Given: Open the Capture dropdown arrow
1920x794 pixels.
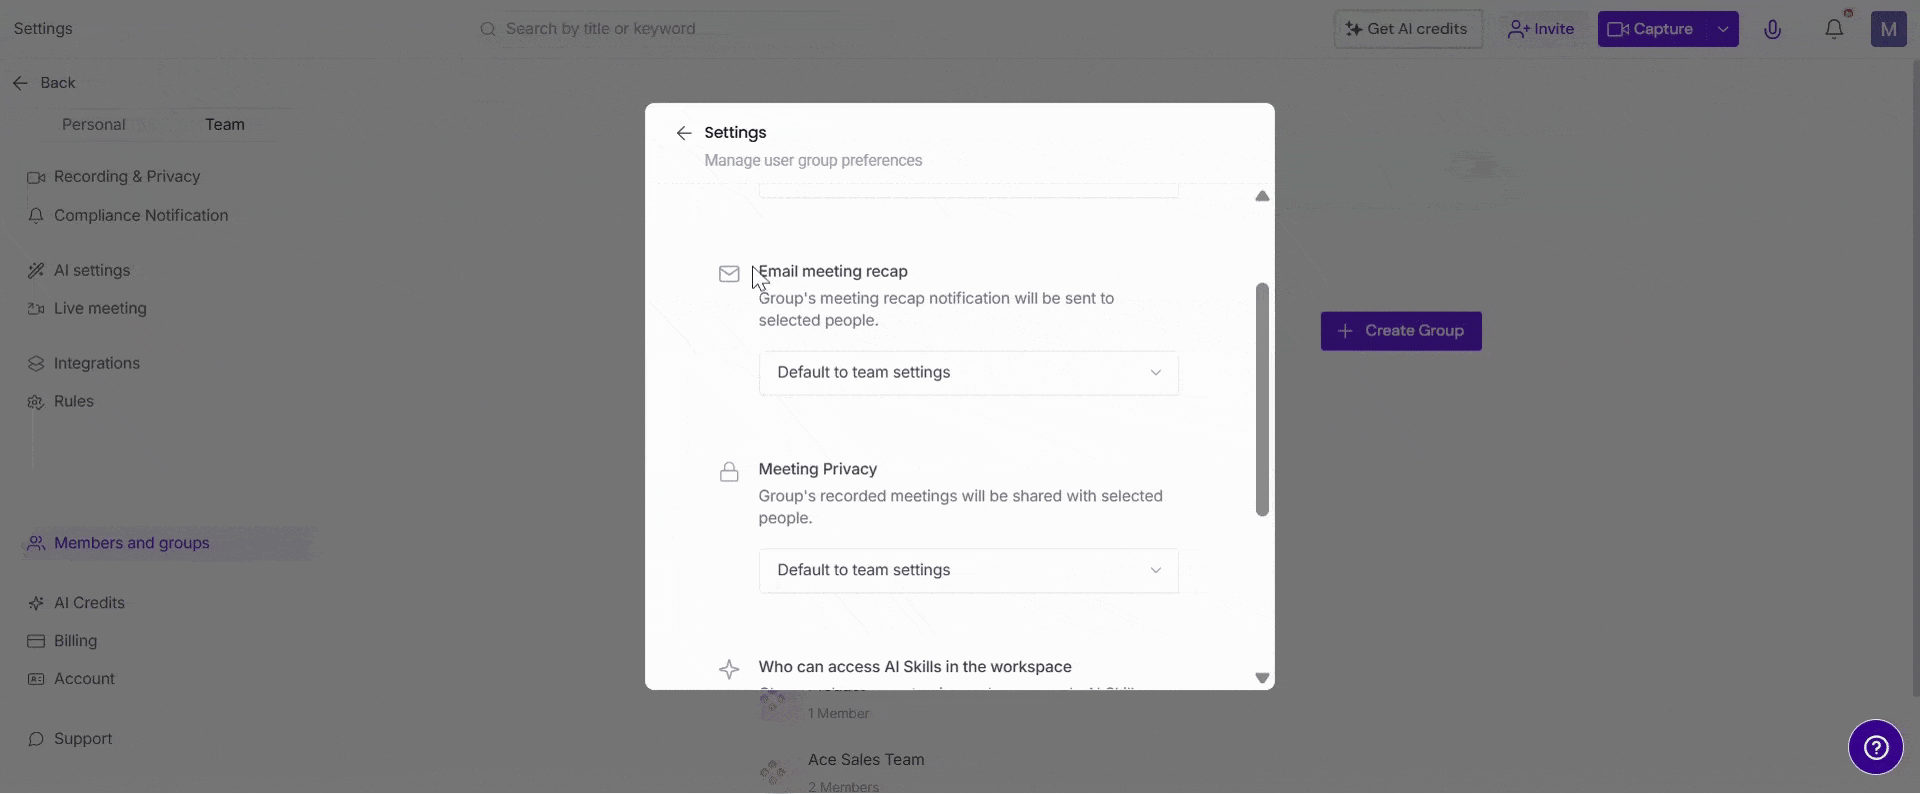Looking at the screenshot, I should click(1723, 29).
